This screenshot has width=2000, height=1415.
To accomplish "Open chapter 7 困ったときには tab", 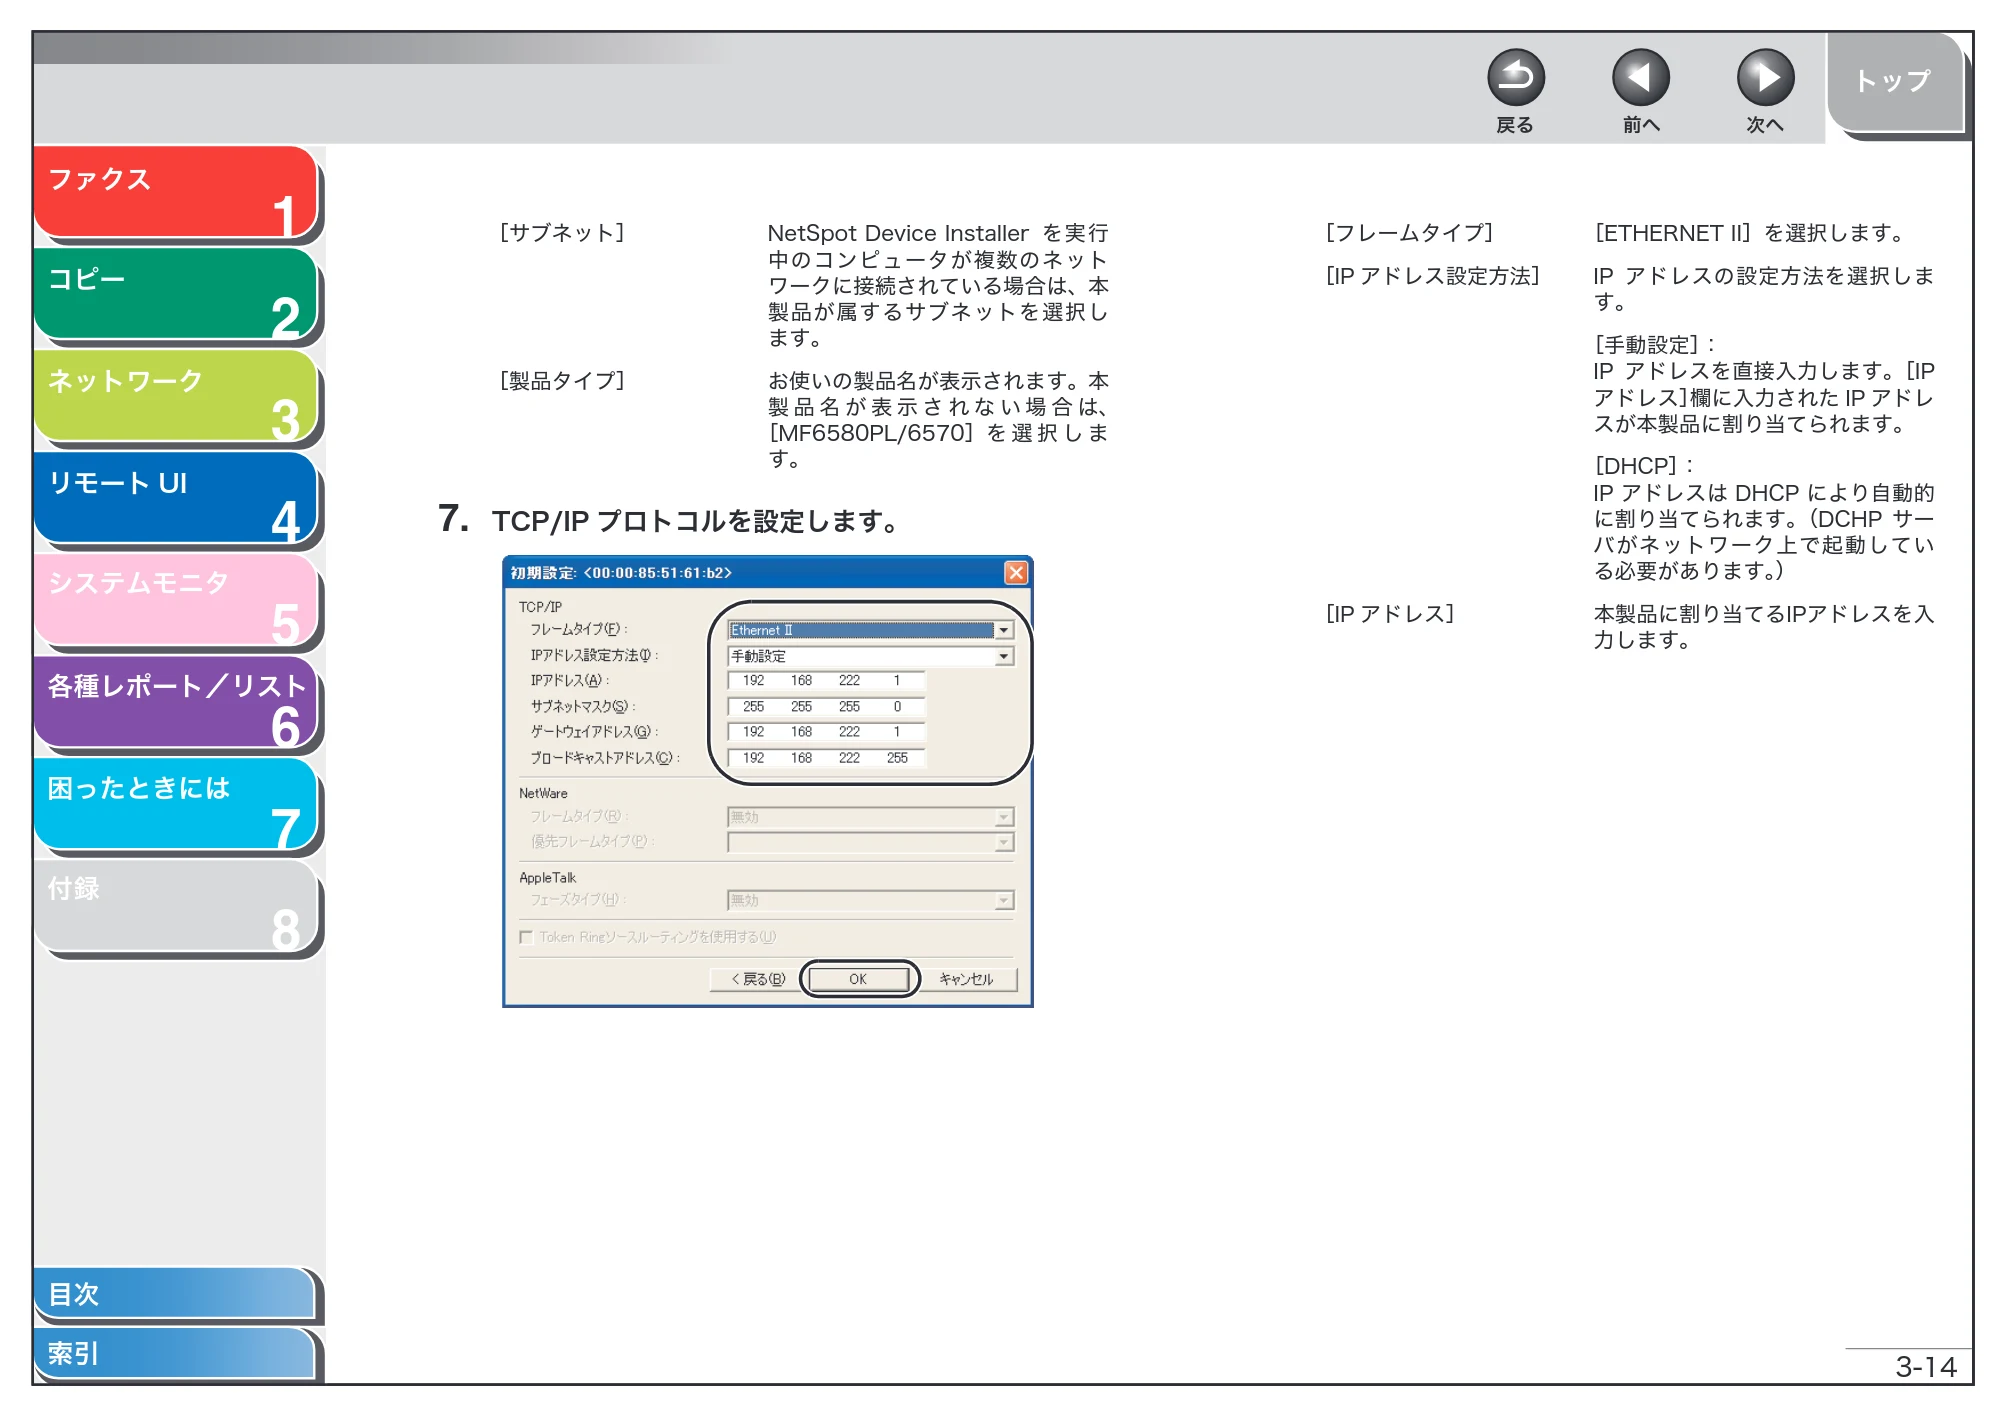I will tap(175, 803).
